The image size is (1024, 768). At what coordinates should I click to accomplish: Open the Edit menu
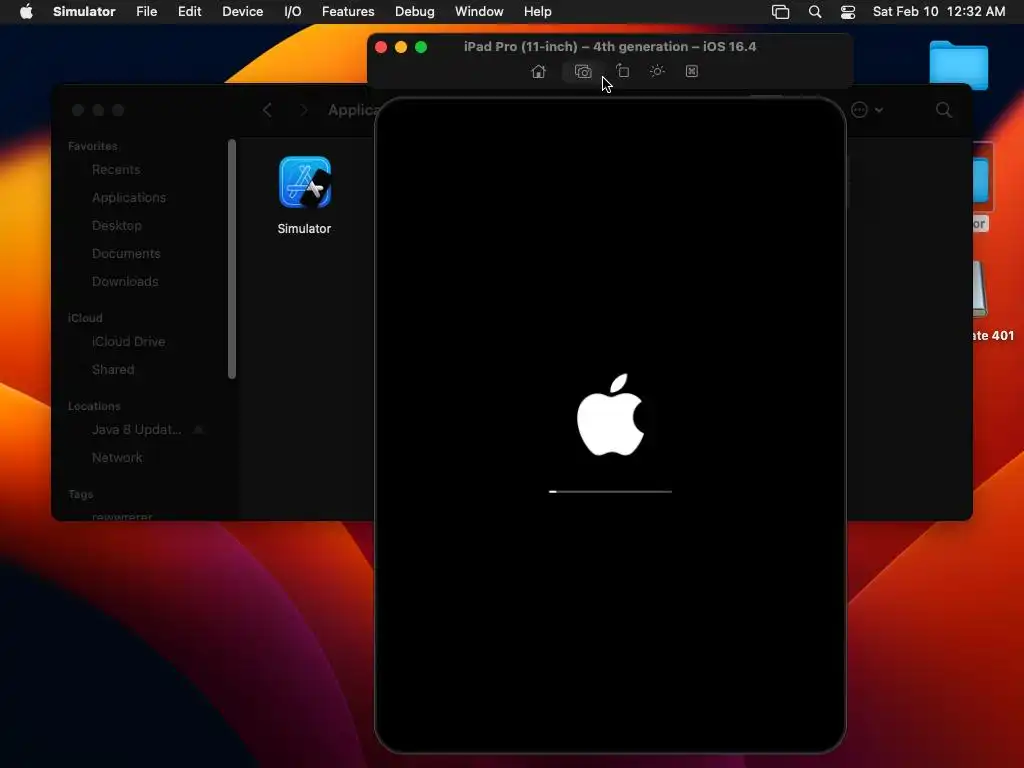point(189,12)
